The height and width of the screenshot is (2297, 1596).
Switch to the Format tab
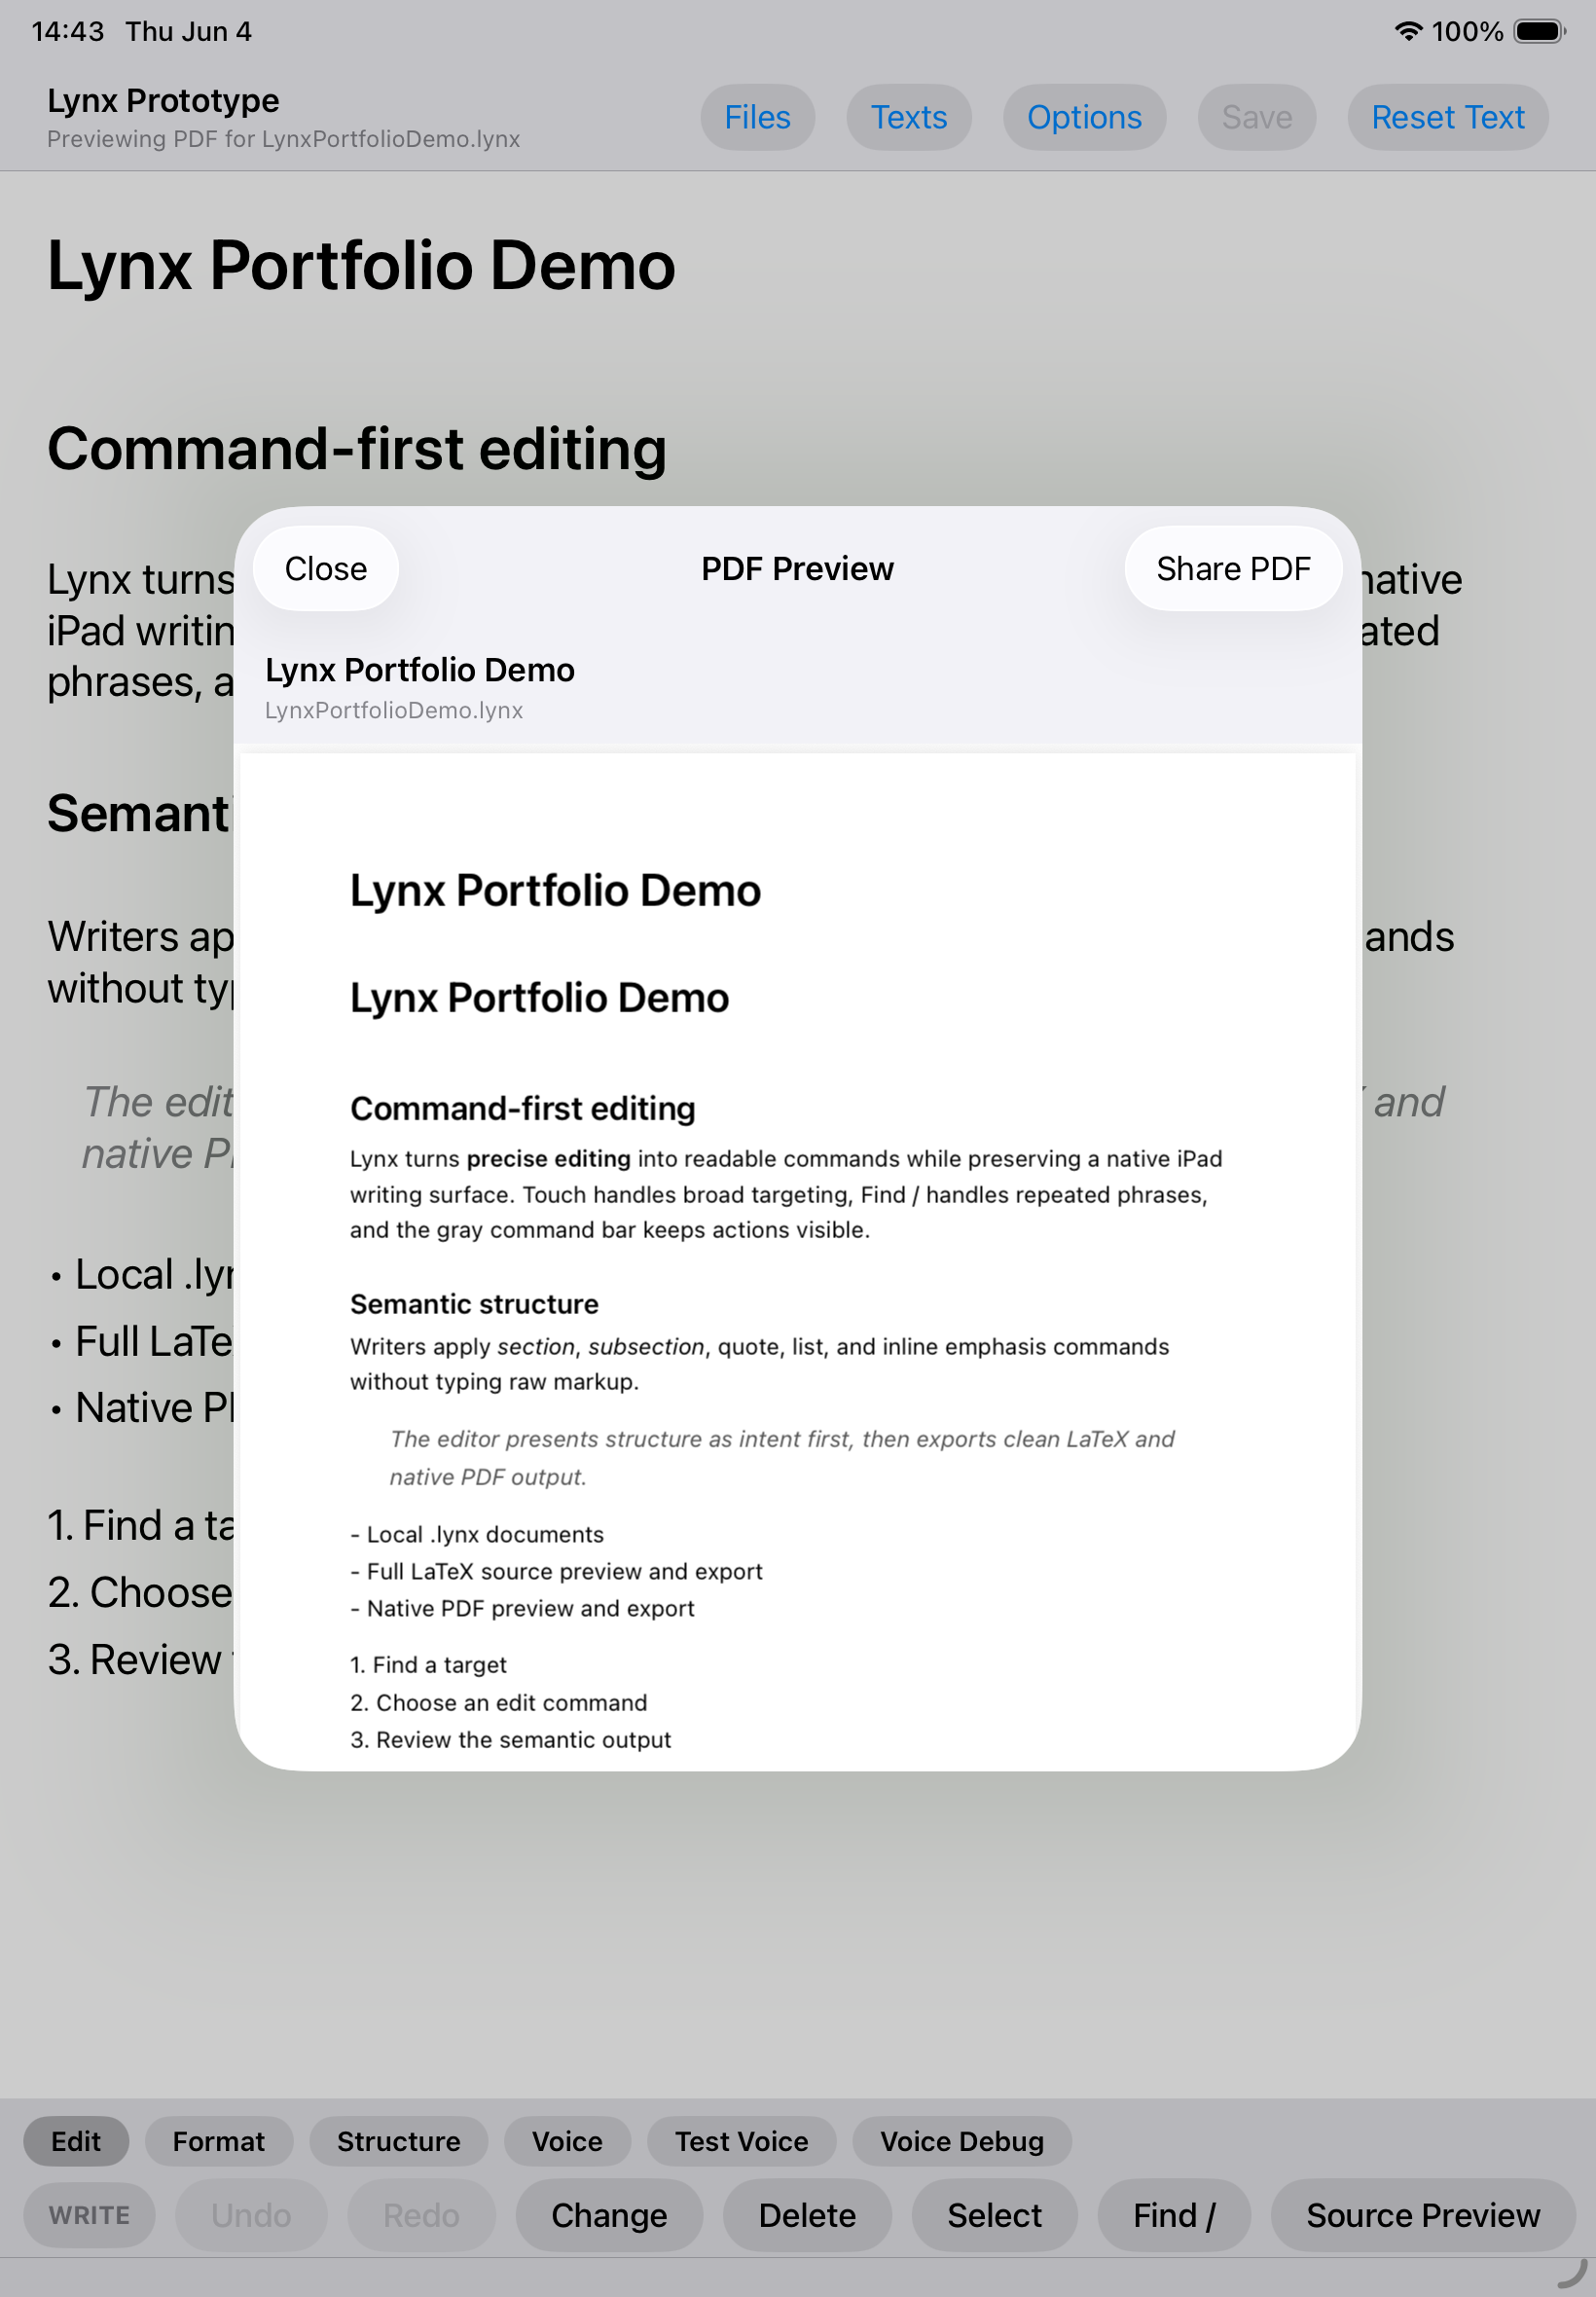[219, 2140]
